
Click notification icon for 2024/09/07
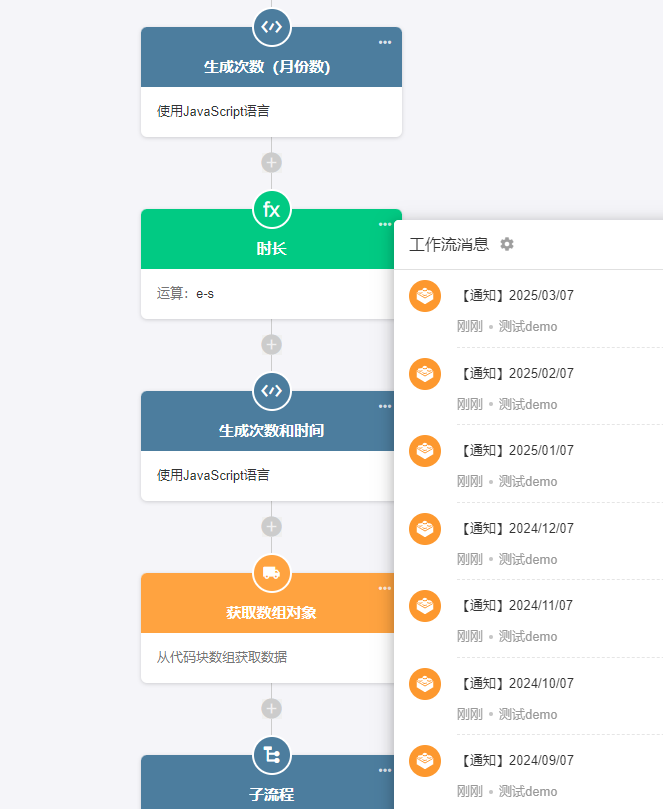pyautogui.click(x=425, y=761)
